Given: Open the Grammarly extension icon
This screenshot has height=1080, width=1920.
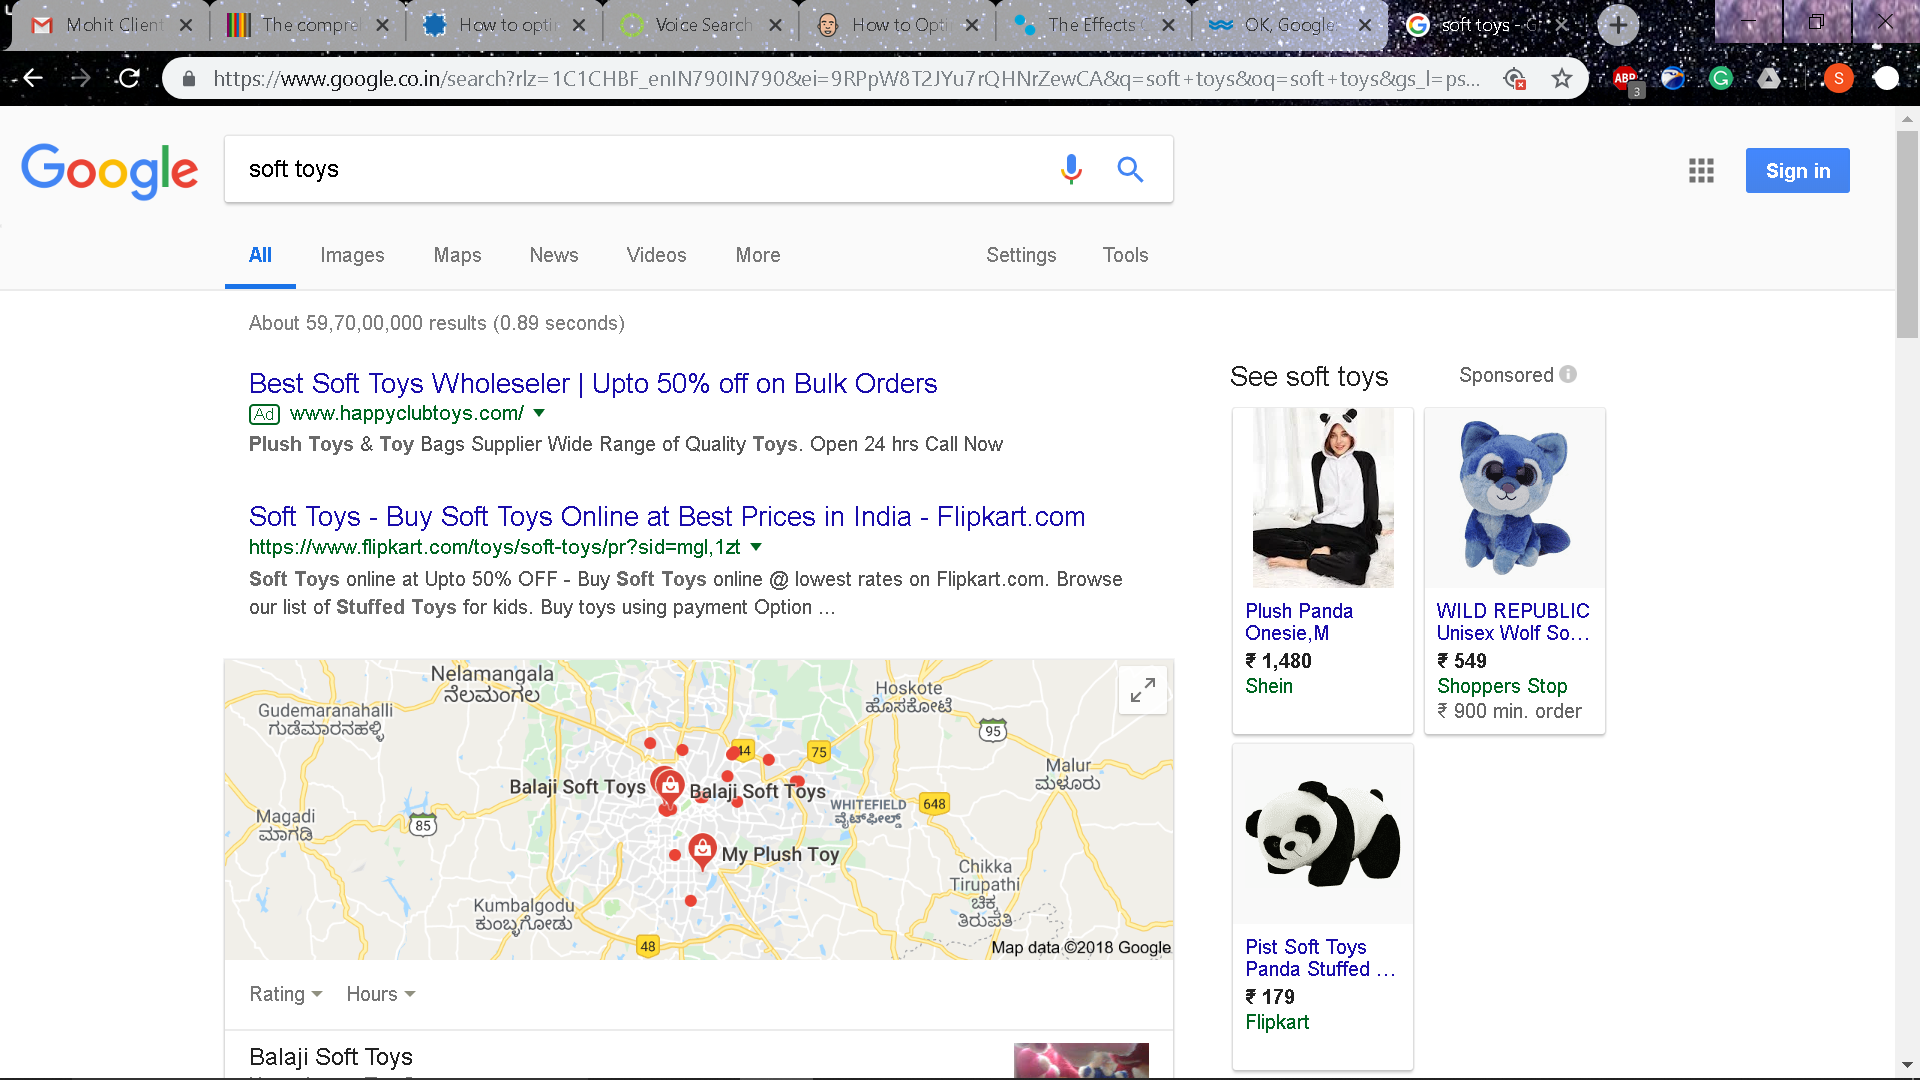Looking at the screenshot, I should (x=1721, y=78).
